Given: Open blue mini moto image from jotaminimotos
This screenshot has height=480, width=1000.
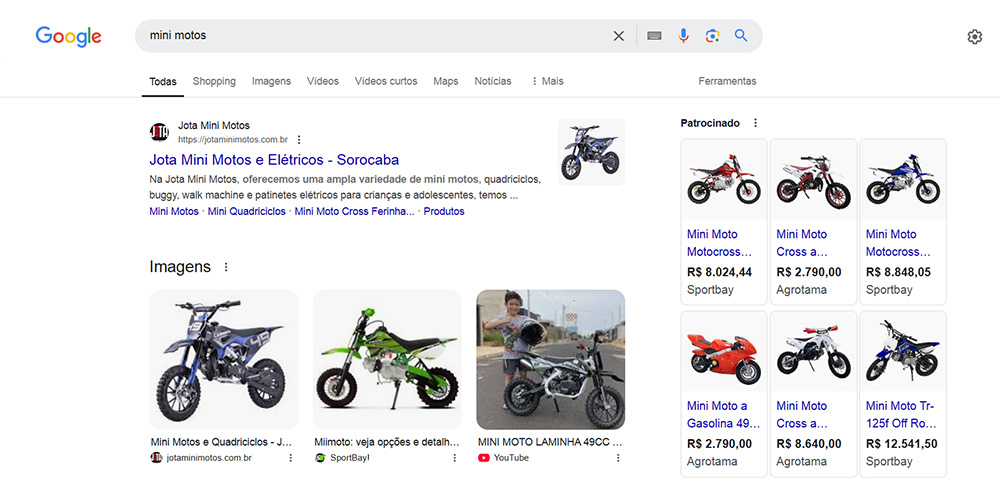Looking at the screenshot, I should (x=224, y=360).
